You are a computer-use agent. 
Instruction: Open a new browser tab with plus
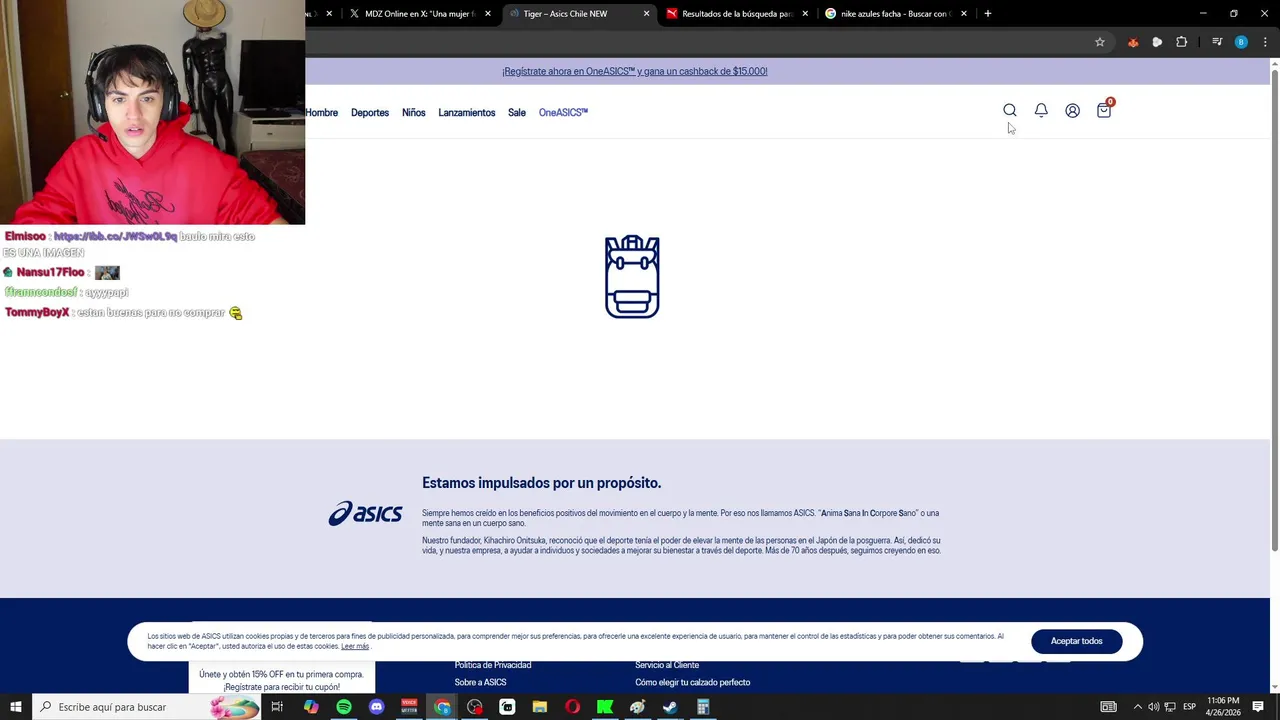point(988,14)
